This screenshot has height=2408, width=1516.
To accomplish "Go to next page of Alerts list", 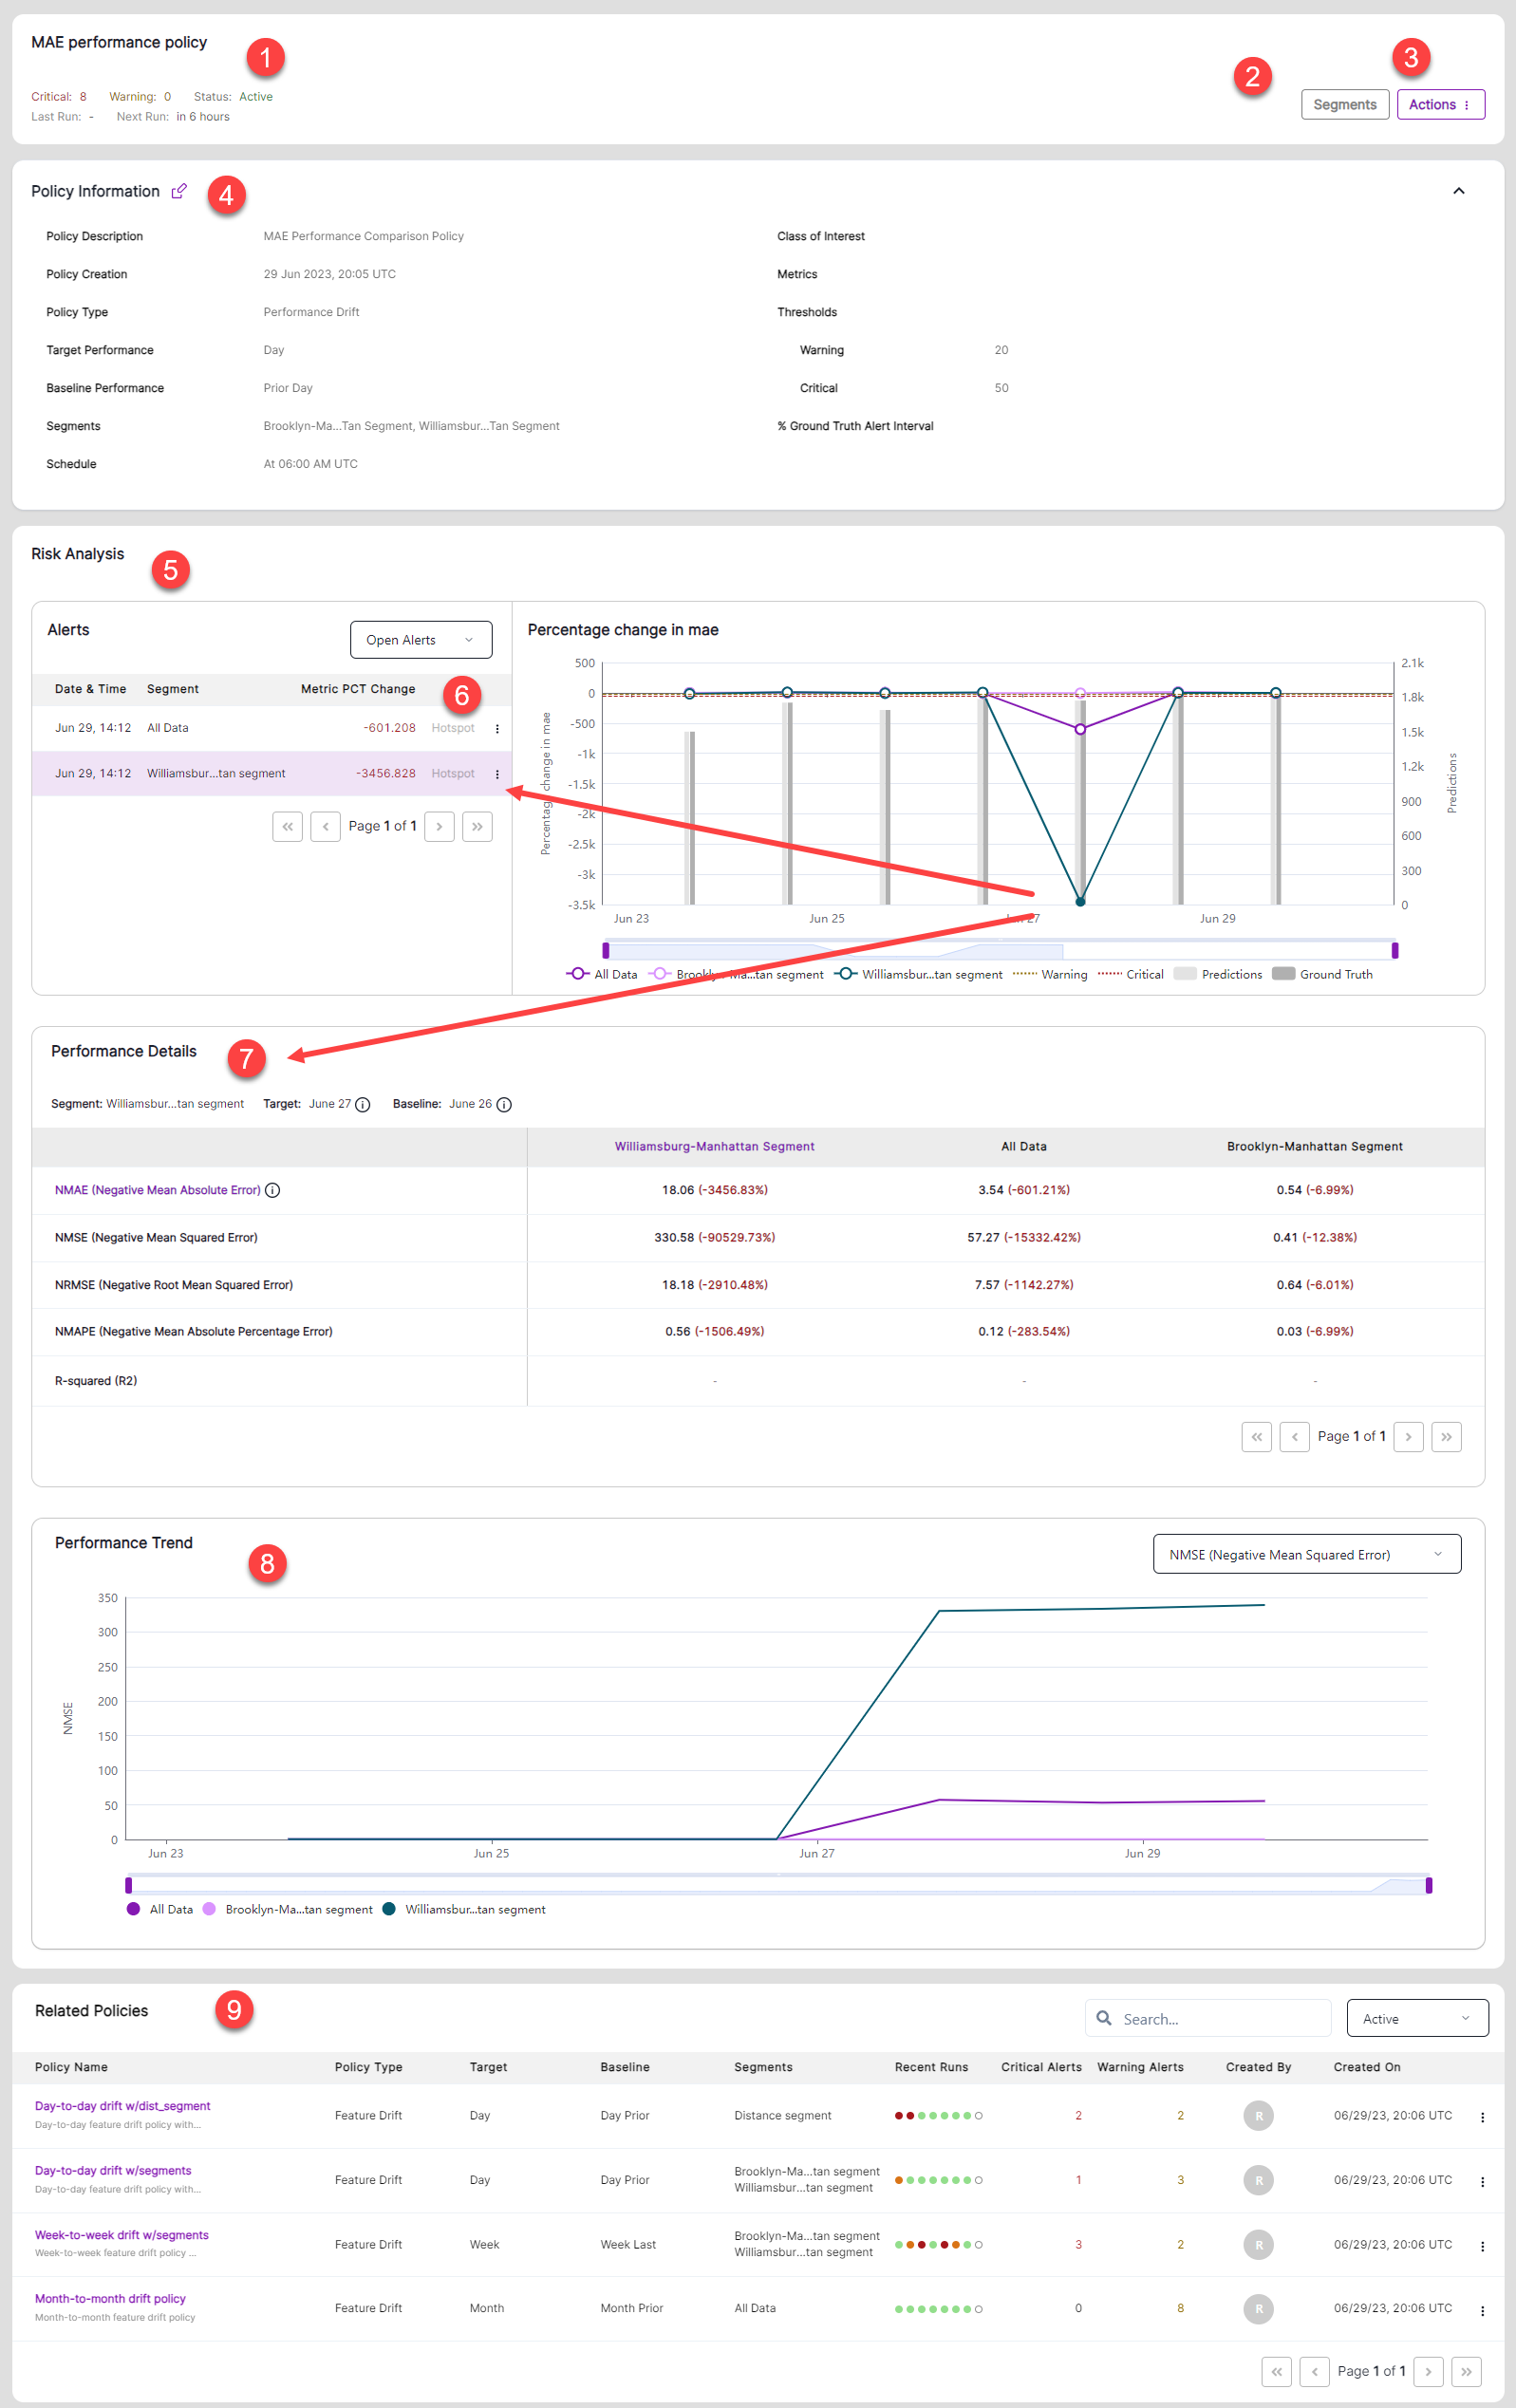I will click(439, 827).
